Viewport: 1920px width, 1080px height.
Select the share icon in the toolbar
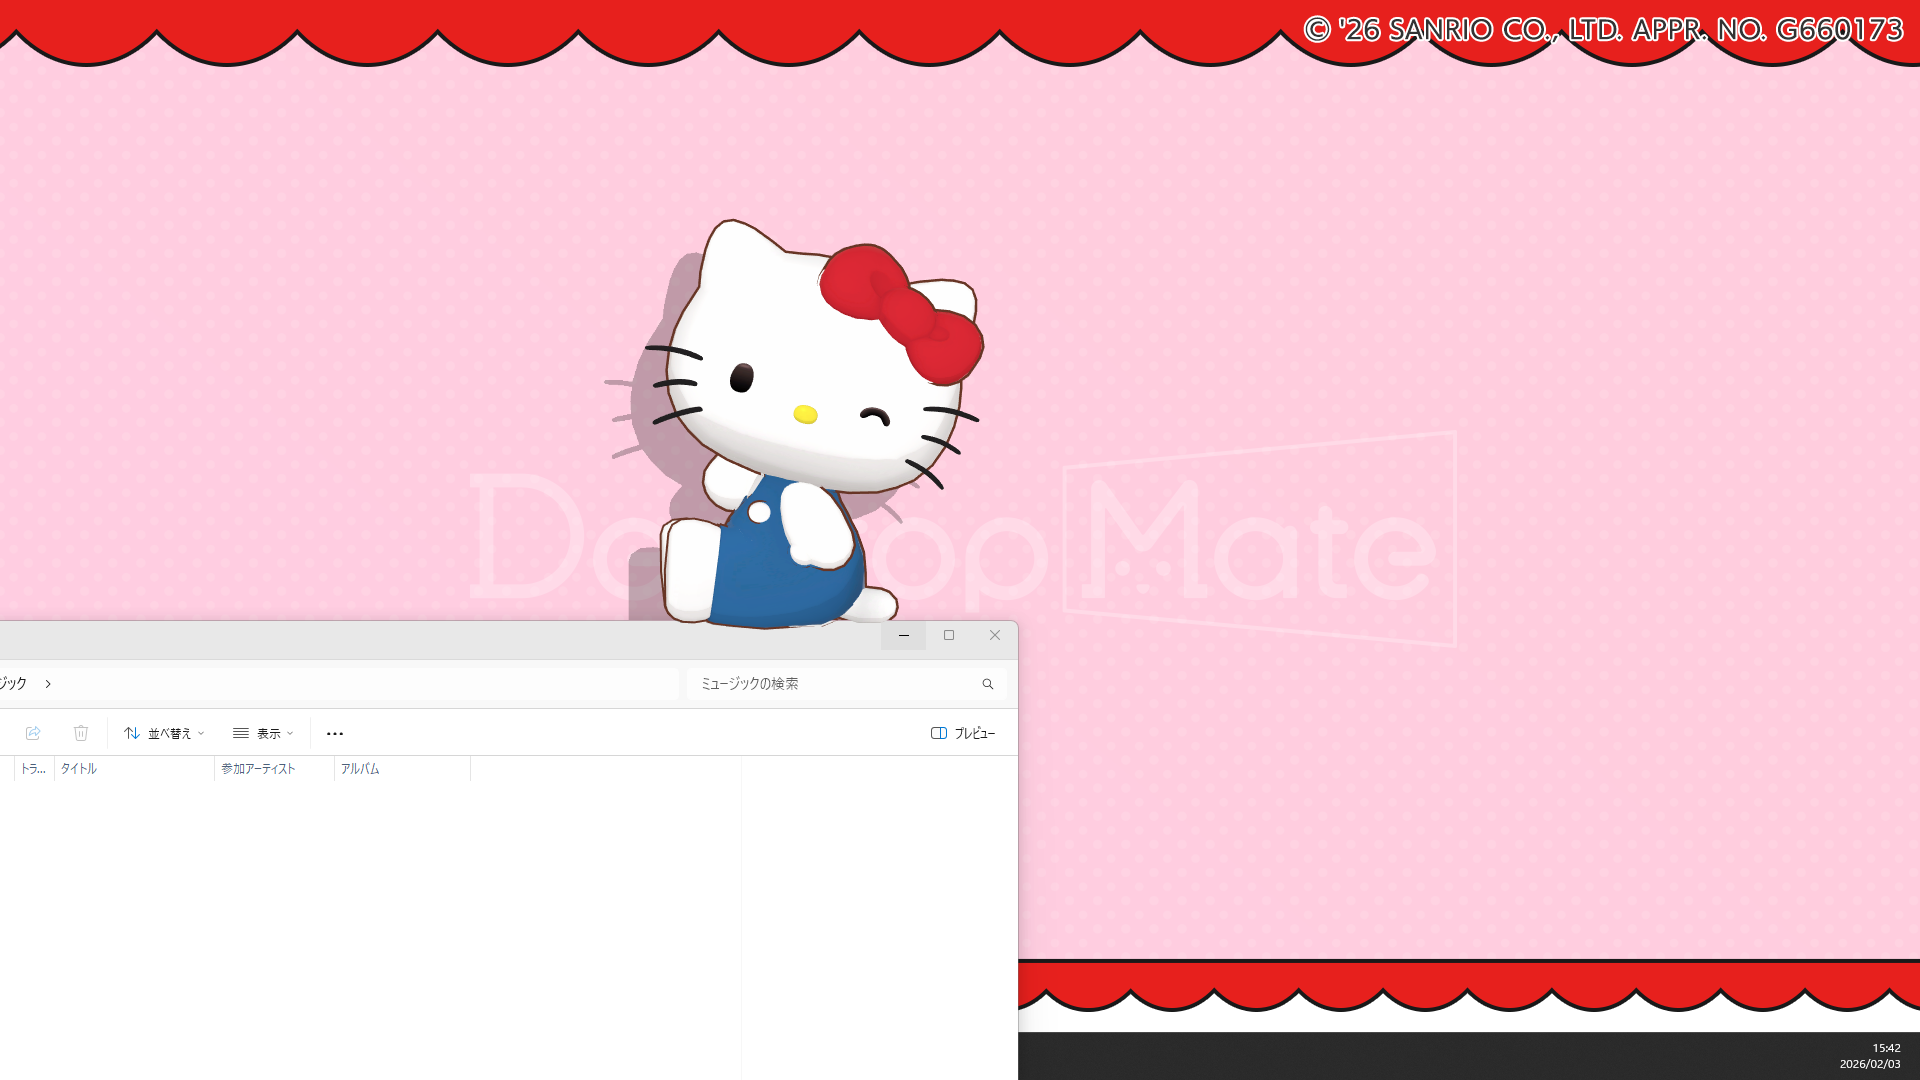33,733
